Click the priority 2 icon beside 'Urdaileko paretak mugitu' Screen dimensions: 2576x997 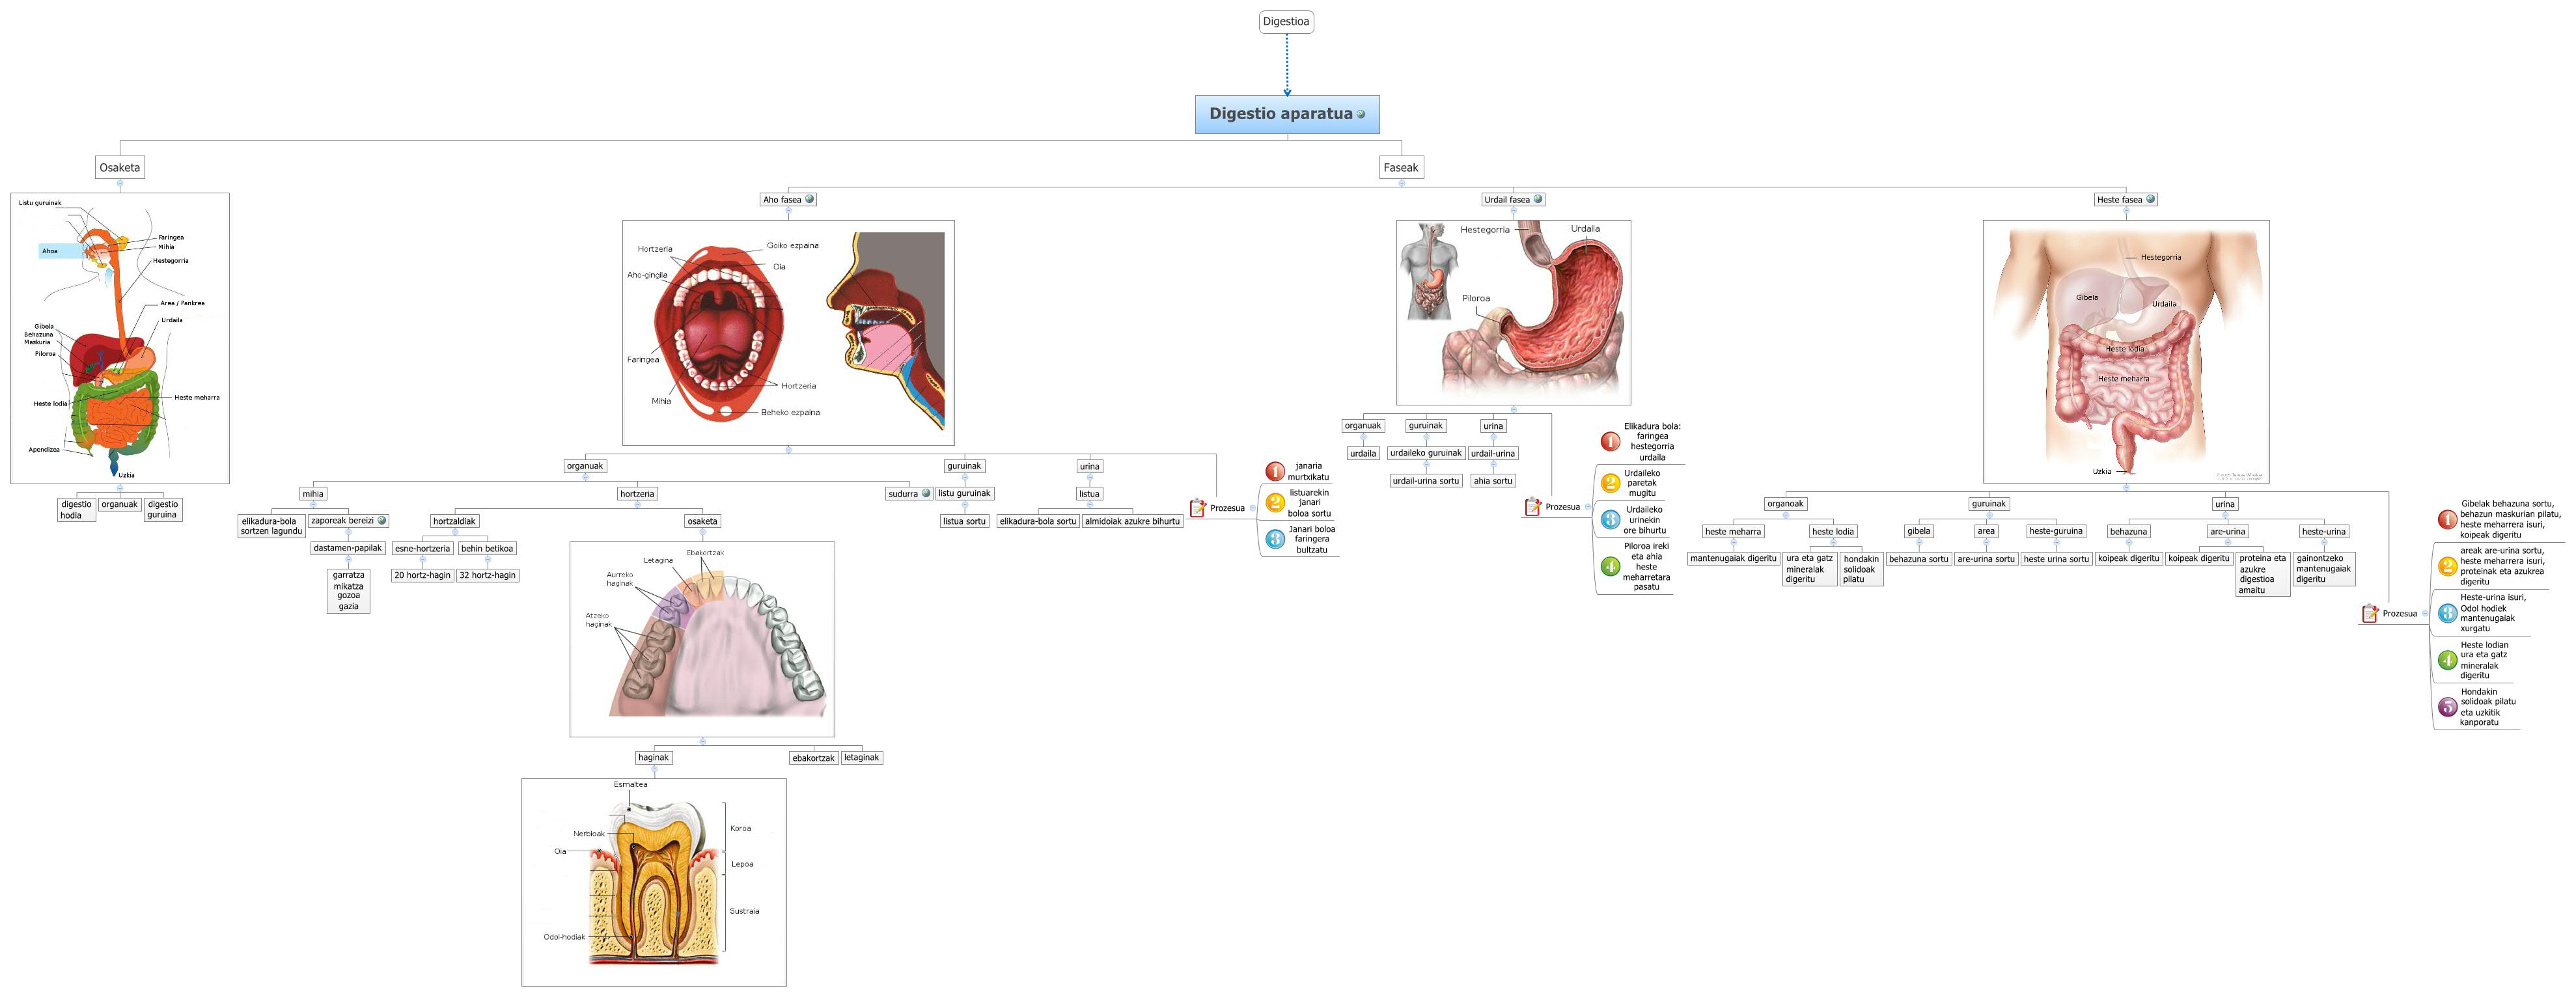click(x=1610, y=483)
